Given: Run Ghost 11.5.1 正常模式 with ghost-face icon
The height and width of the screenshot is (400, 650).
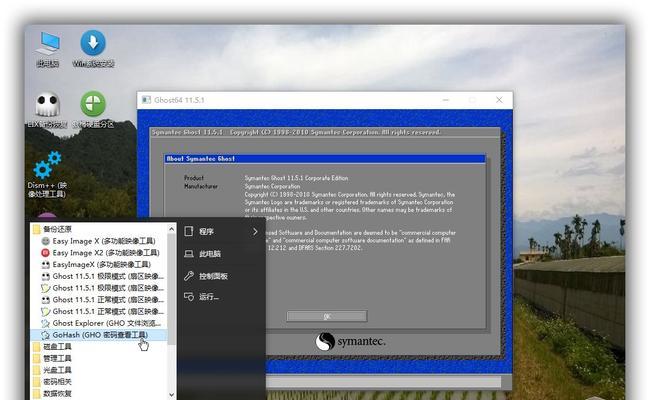Looking at the screenshot, I should (x=103, y=299).
